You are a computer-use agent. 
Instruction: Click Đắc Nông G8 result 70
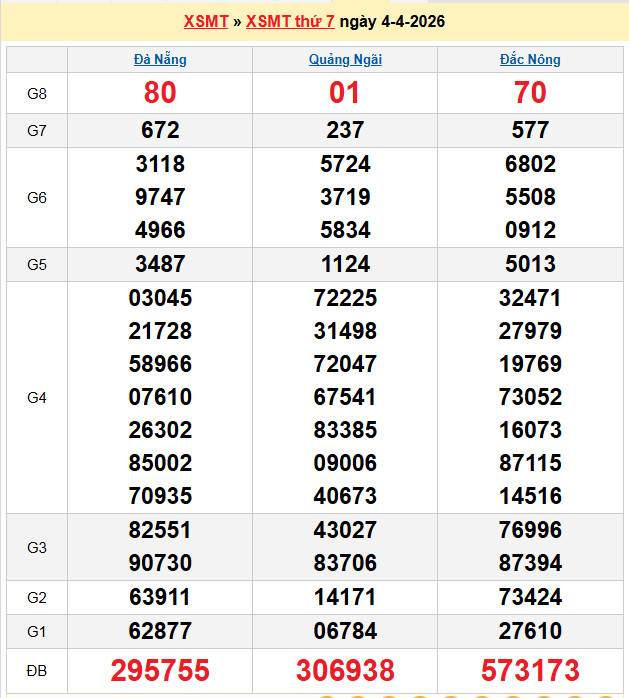(x=530, y=93)
